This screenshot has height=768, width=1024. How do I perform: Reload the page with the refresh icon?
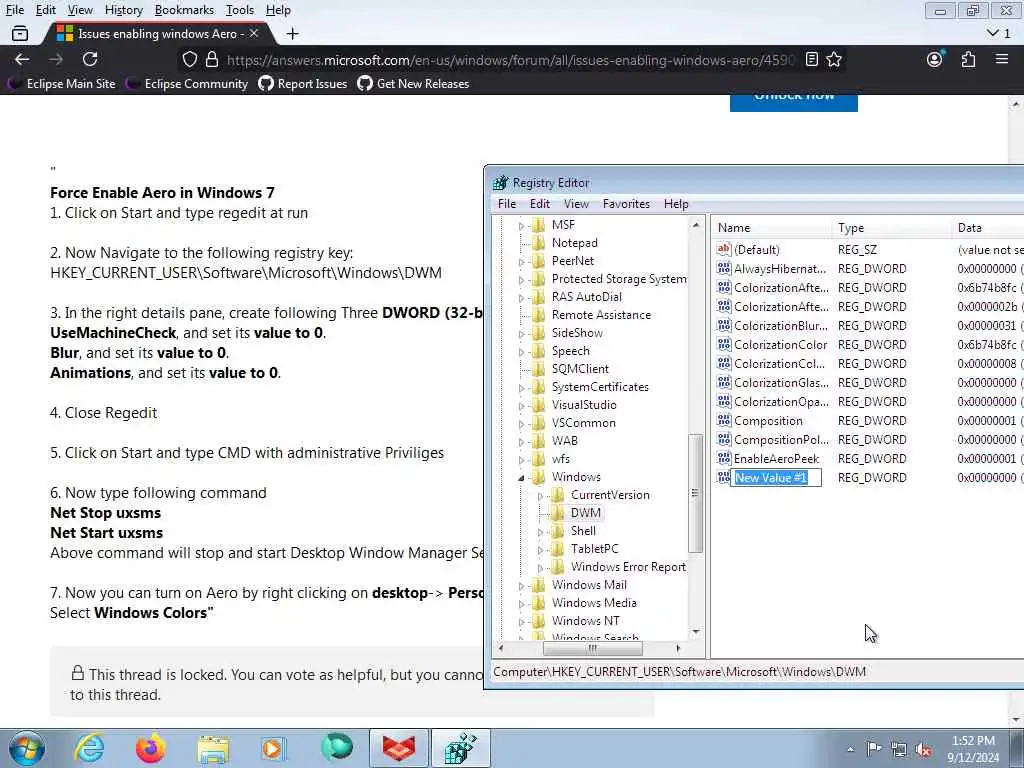[90, 59]
